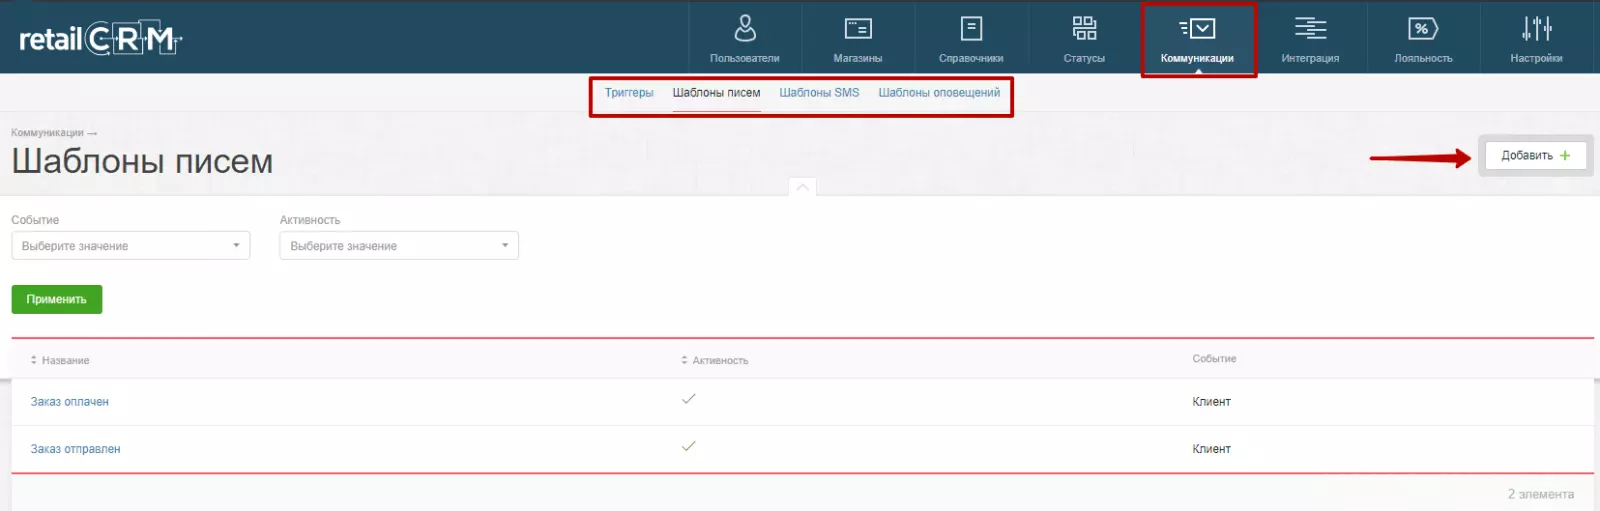Viewport: 1600px width, 511px height.
Task: Switch to the Шаблоны SMS tab
Action: click(819, 93)
